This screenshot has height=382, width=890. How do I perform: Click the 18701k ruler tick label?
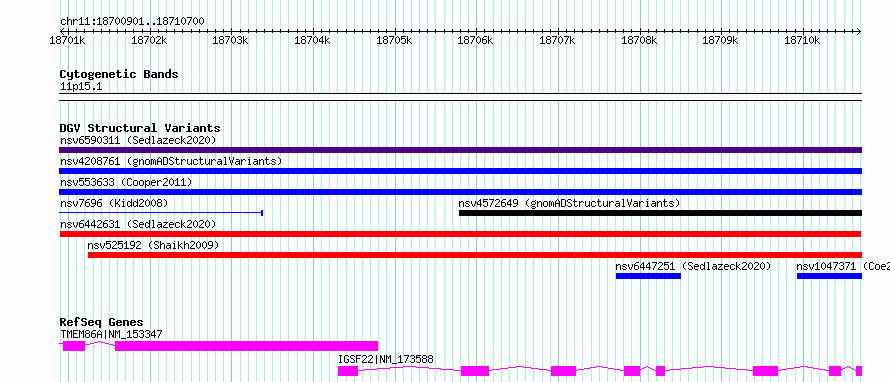(68, 41)
